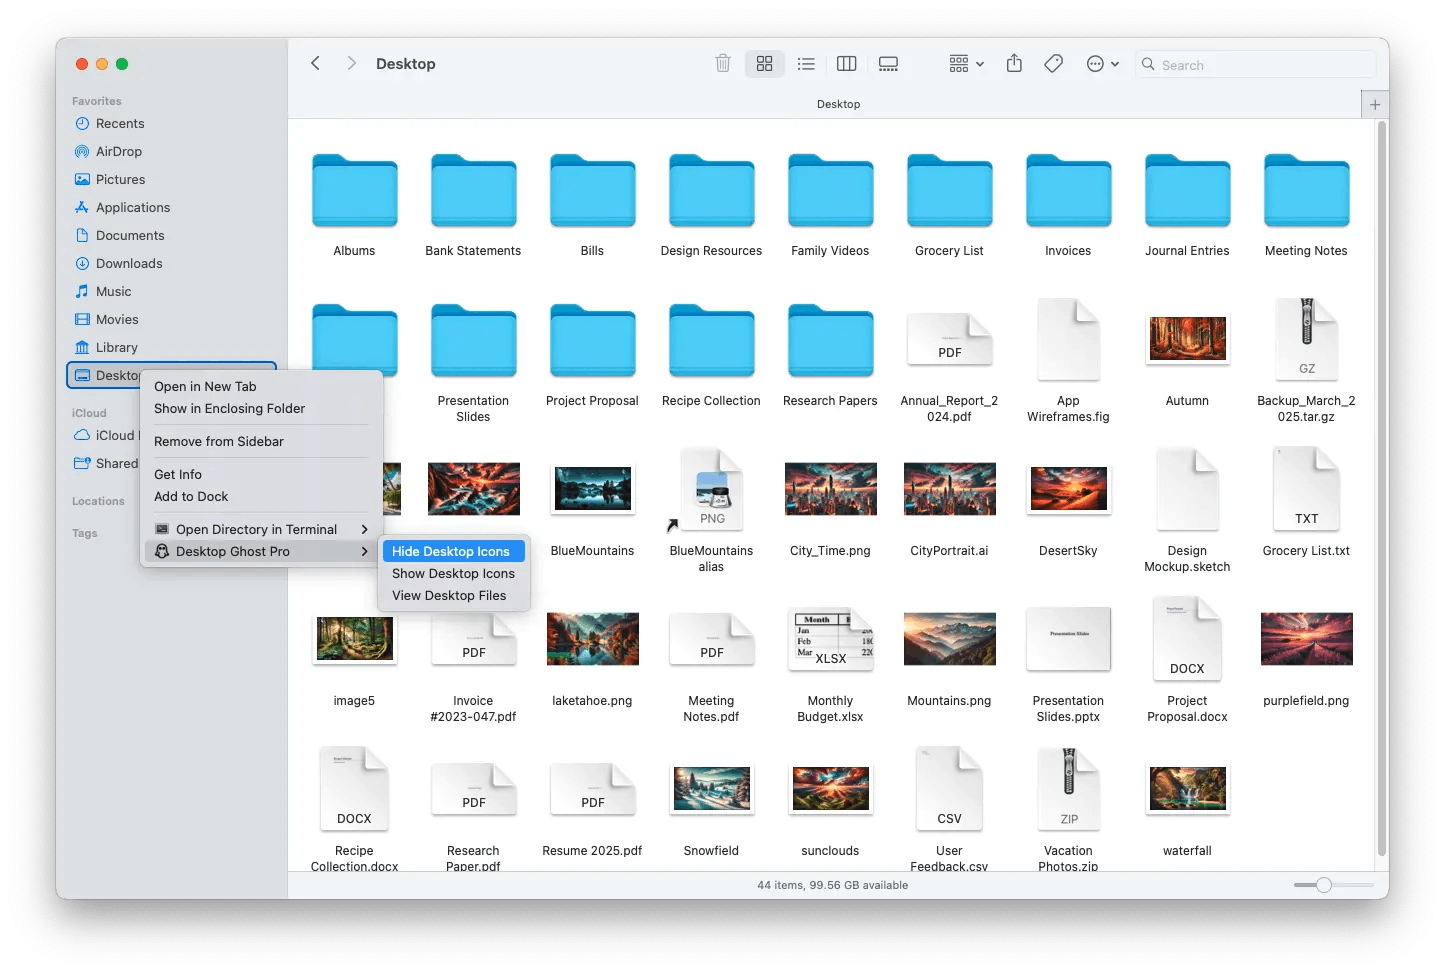Expand Open Directory in Terminal submenu
1445x973 pixels.
click(261, 529)
